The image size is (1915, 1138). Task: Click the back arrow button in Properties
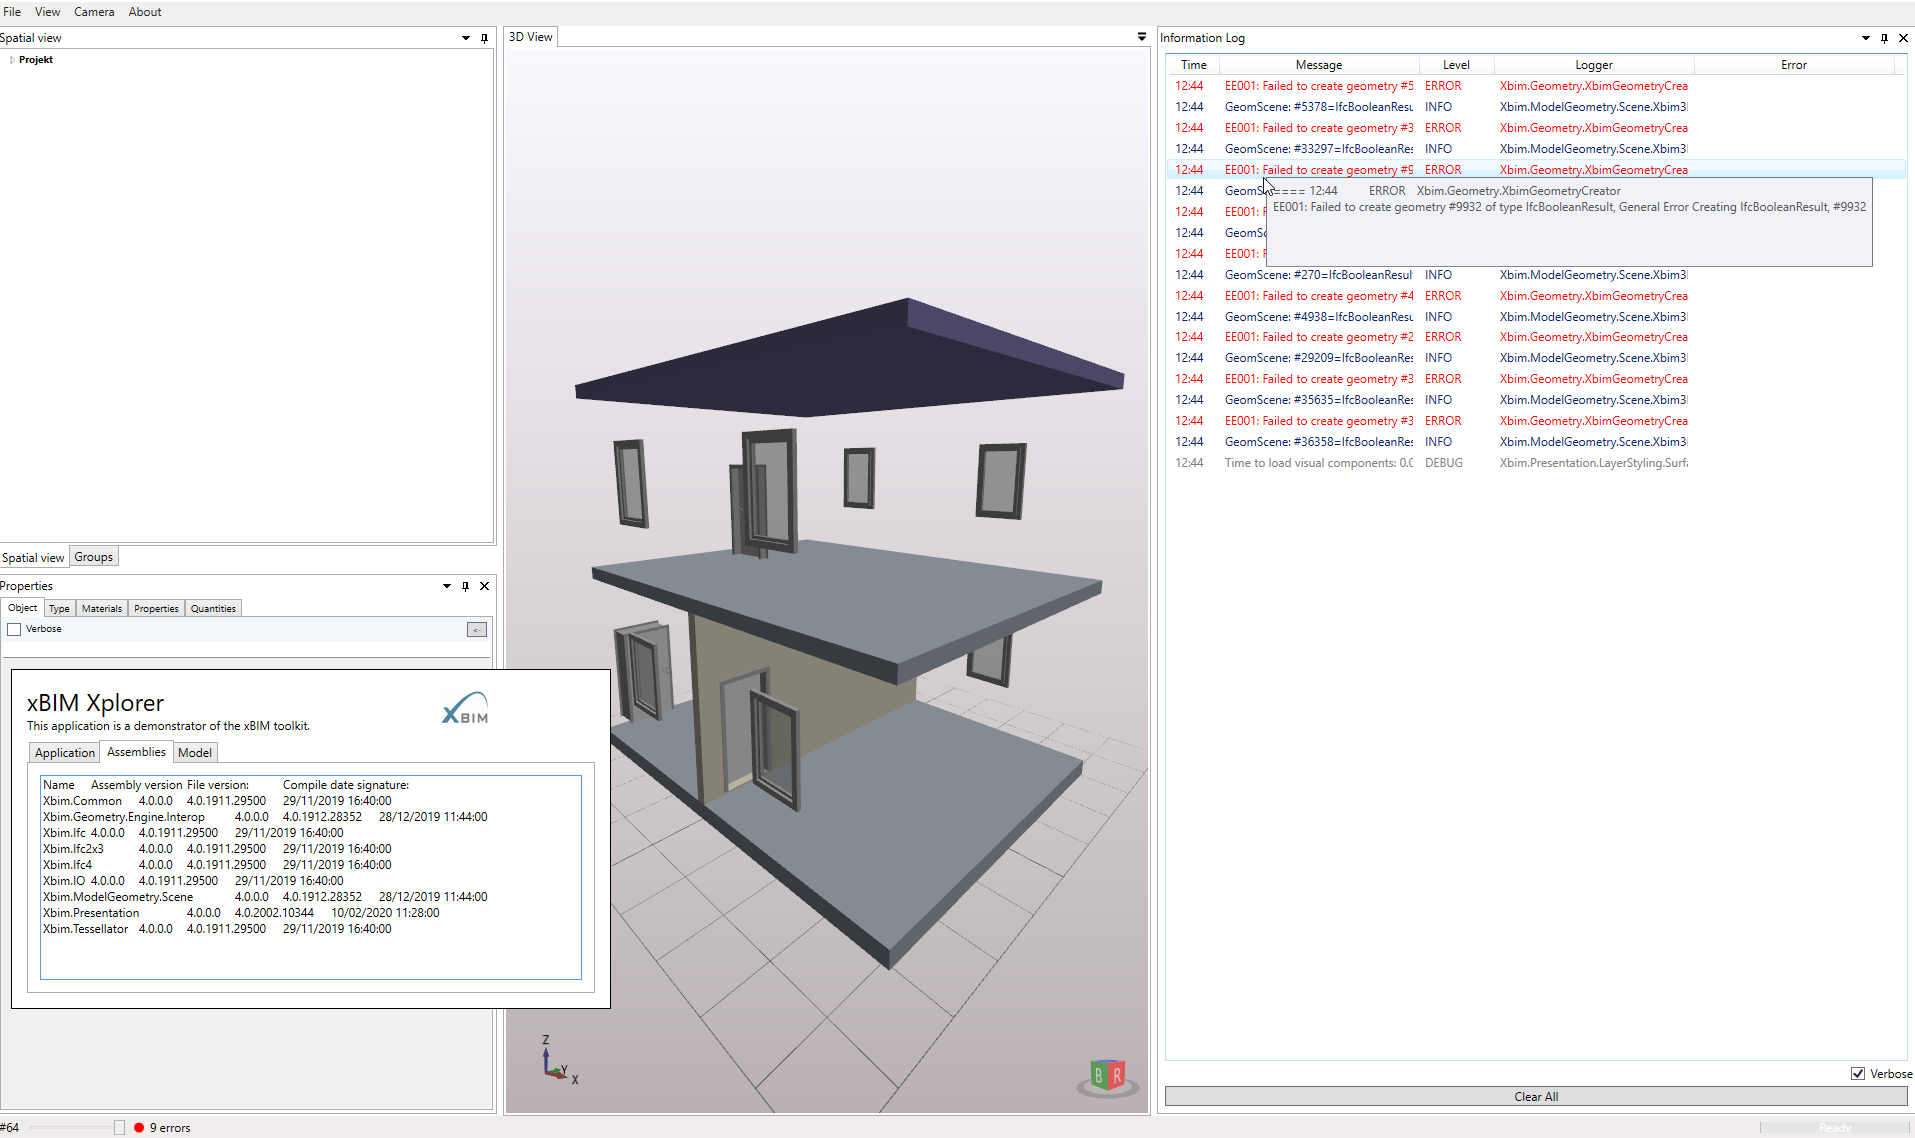[x=477, y=629]
